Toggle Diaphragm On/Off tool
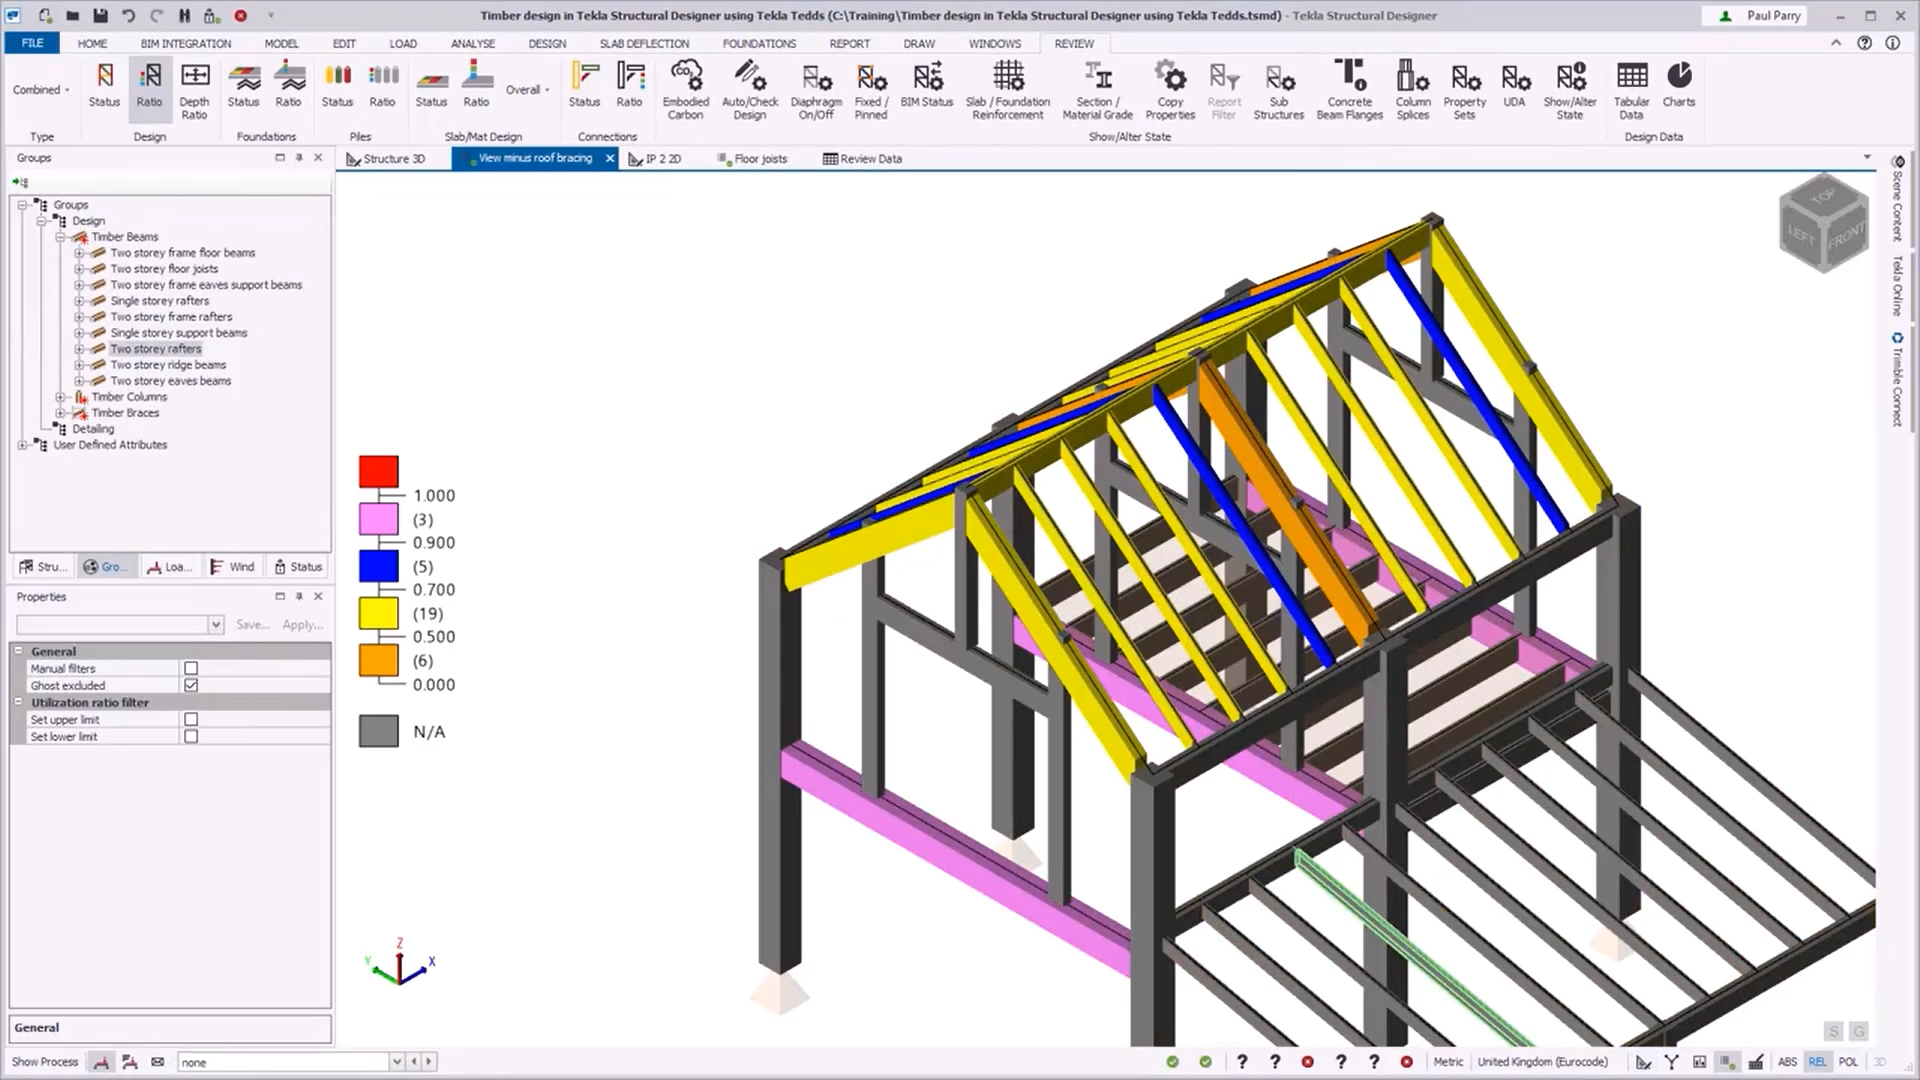The width and height of the screenshot is (1920, 1080). (816, 91)
